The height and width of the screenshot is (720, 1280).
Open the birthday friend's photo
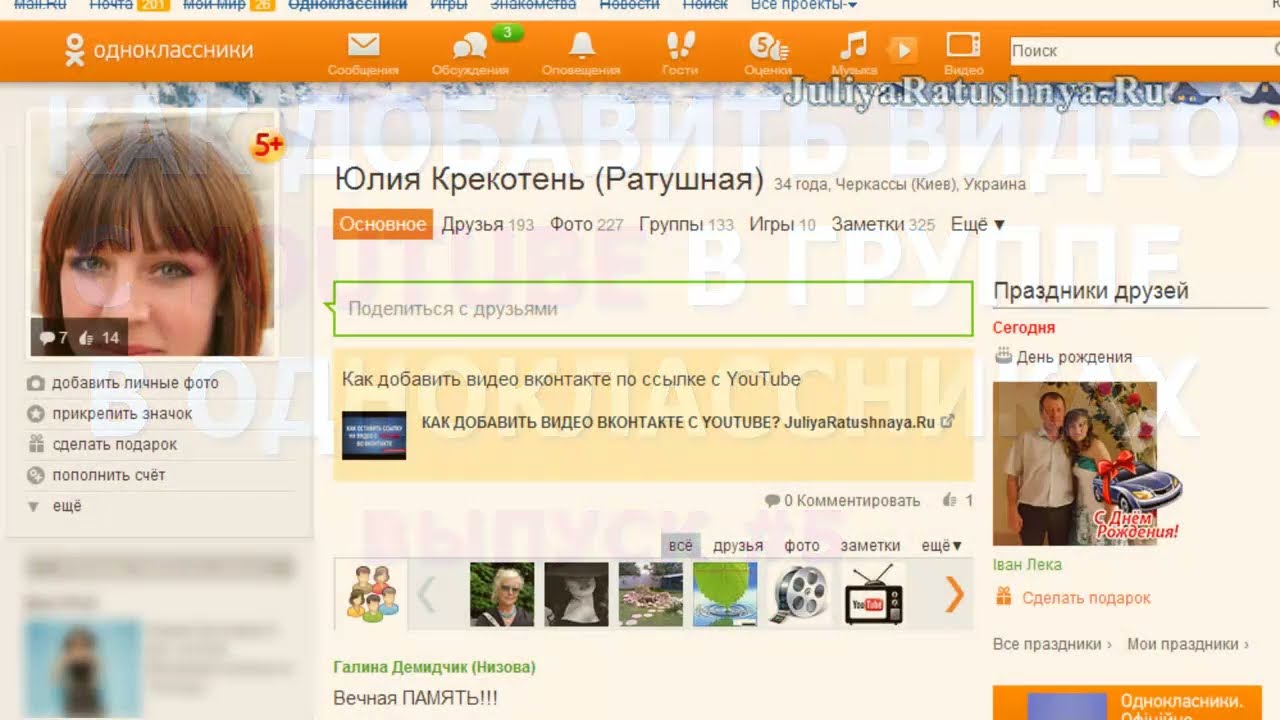click(1074, 463)
